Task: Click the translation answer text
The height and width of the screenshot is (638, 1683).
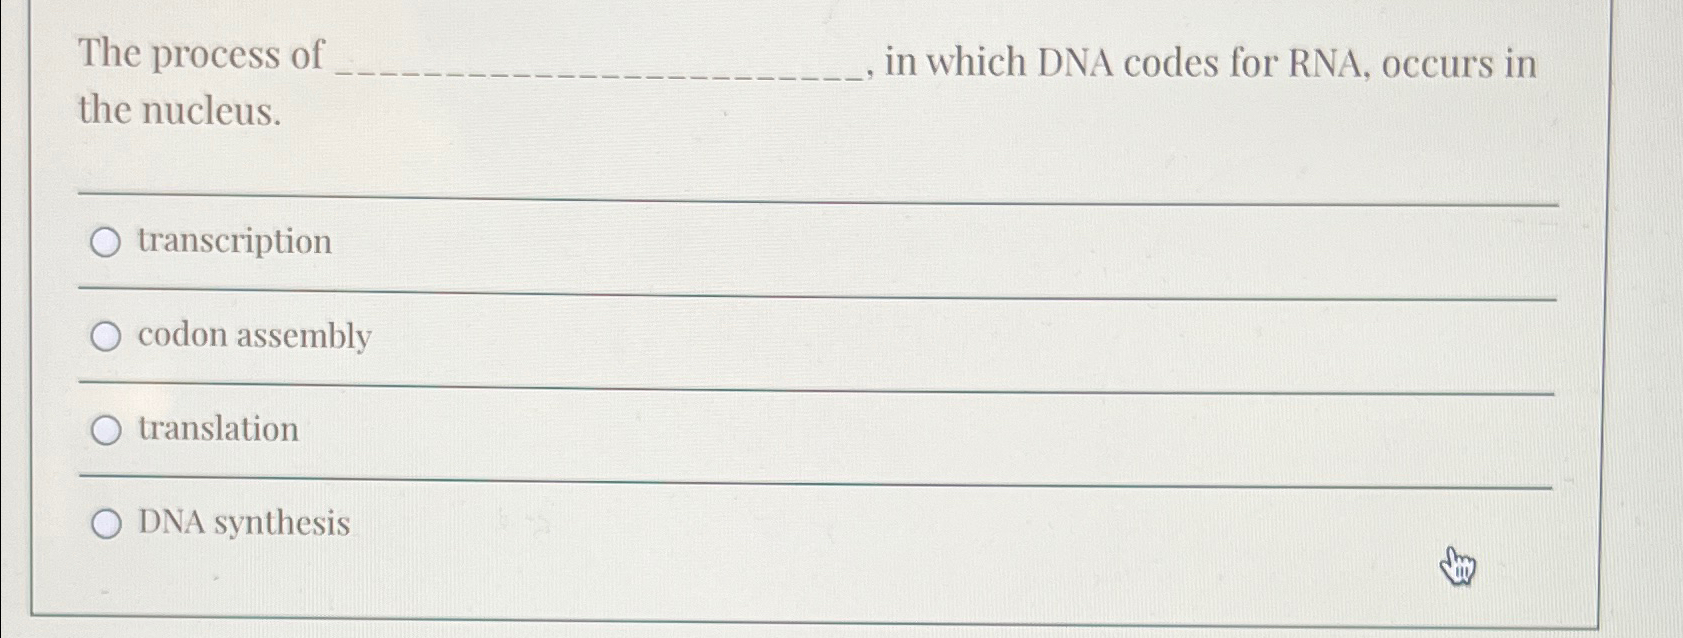Action: (216, 430)
